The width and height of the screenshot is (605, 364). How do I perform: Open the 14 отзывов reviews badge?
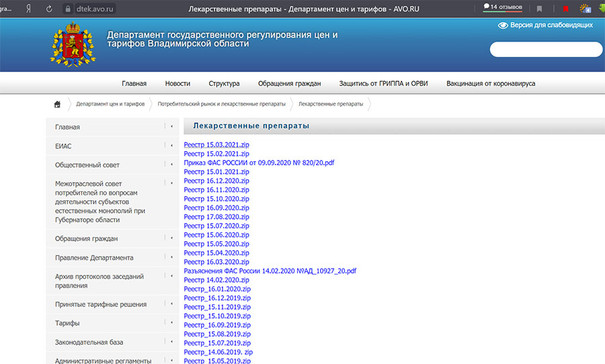503,7
